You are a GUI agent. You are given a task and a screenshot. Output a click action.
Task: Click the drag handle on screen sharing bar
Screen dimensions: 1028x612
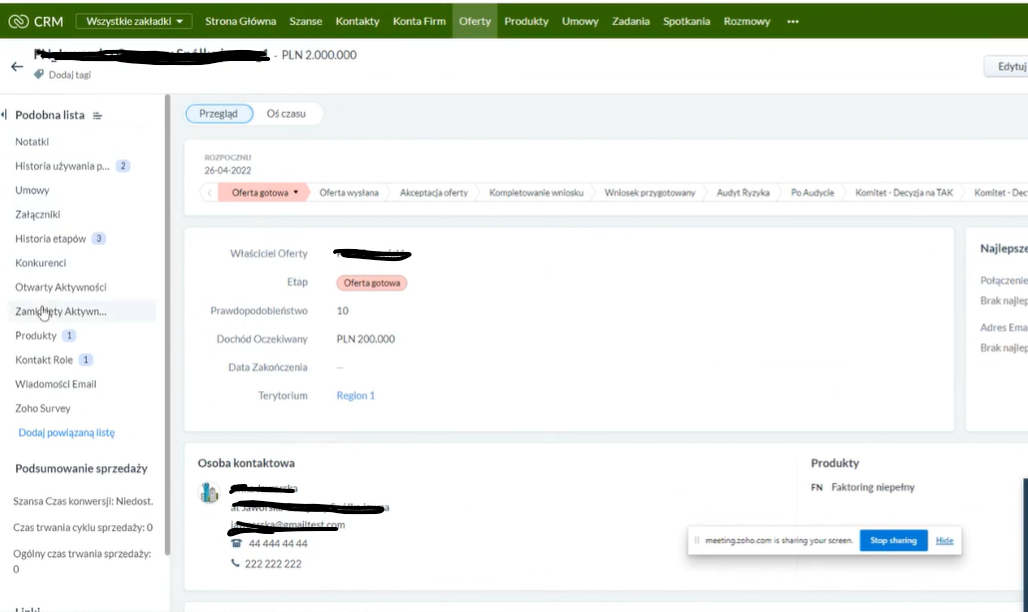click(697, 541)
